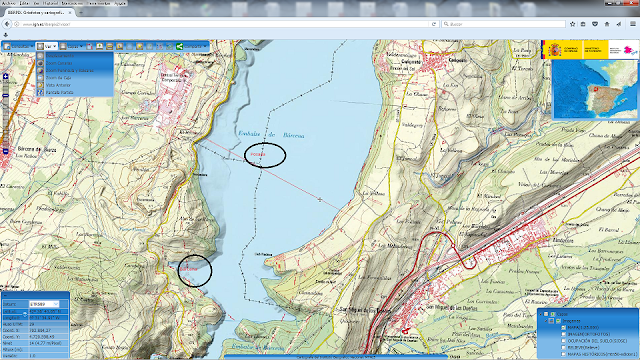Screen dimensions: 640x360
Task: Enable the RELIEVE (Relieve) layer
Action: 563,347
